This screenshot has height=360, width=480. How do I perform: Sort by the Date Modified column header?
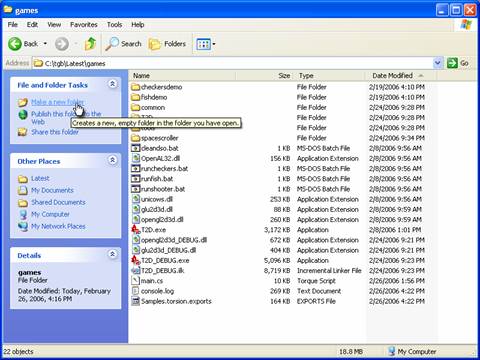point(400,76)
